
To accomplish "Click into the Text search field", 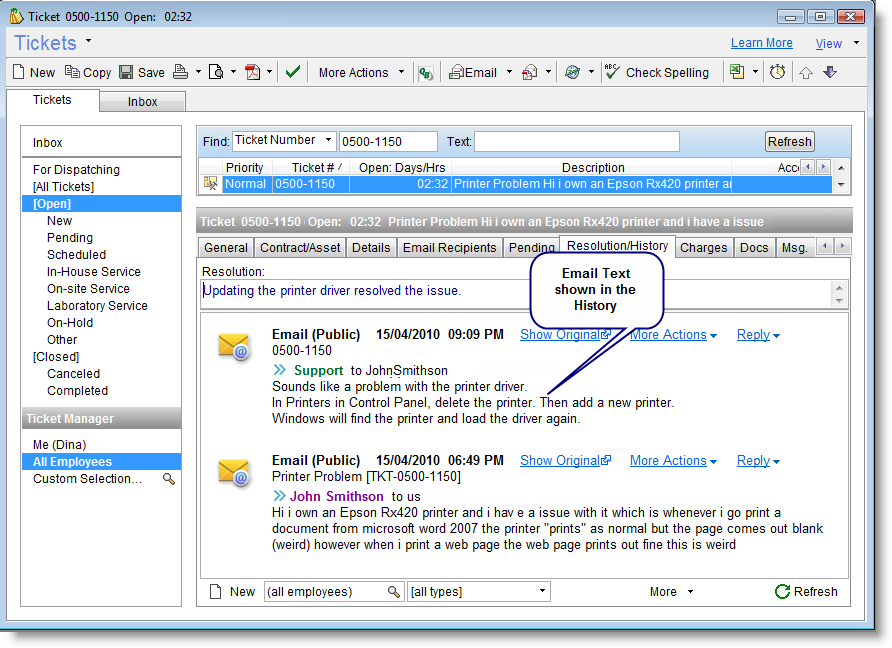I will pyautogui.click(x=576, y=141).
